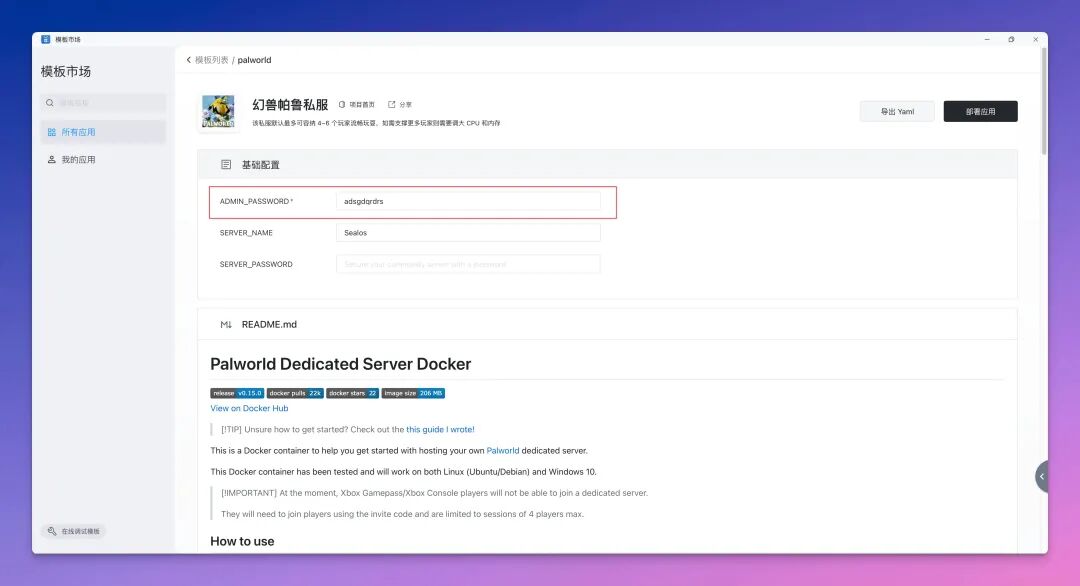Image resolution: width=1080 pixels, height=586 pixels.
Task: Click the ADMIN_PASSWORD input field
Action: (x=468, y=201)
